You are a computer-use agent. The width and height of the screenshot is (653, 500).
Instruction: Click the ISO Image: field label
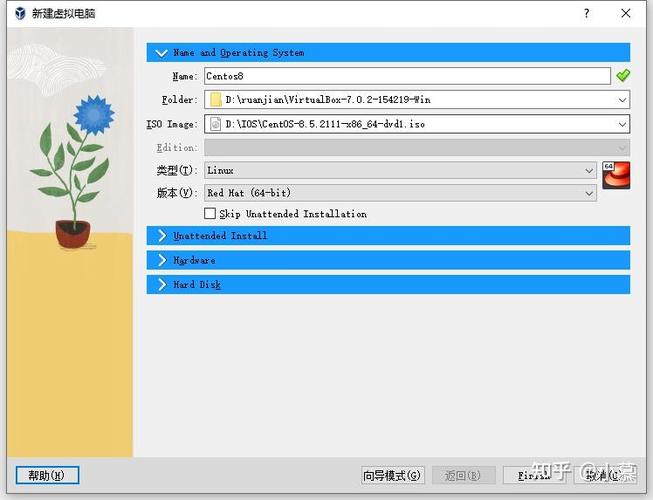[172, 124]
